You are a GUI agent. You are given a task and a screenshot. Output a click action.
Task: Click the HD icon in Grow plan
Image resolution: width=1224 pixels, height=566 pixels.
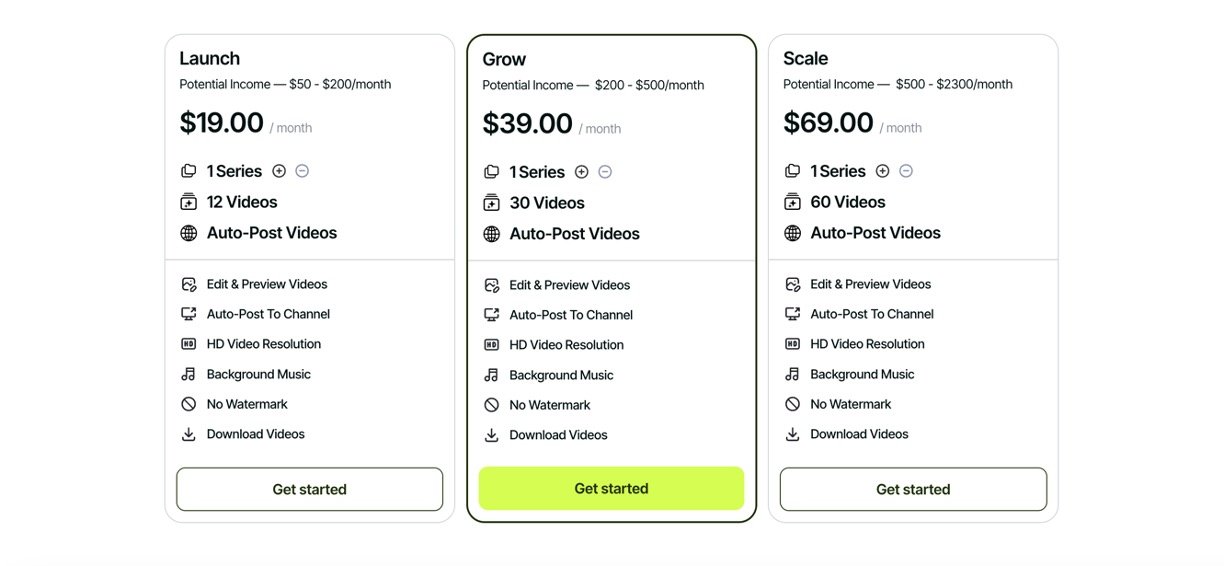point(491,345)
